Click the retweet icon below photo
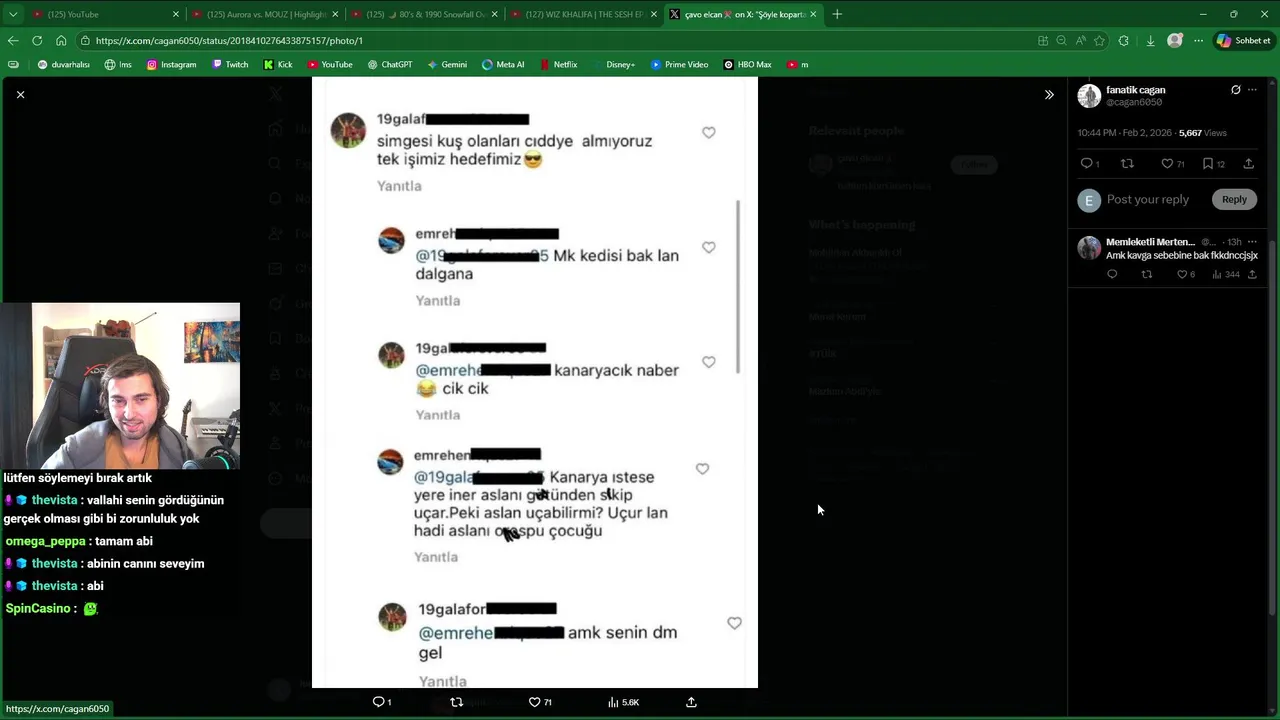The image size is (1280, 720). tap(457, 702)
